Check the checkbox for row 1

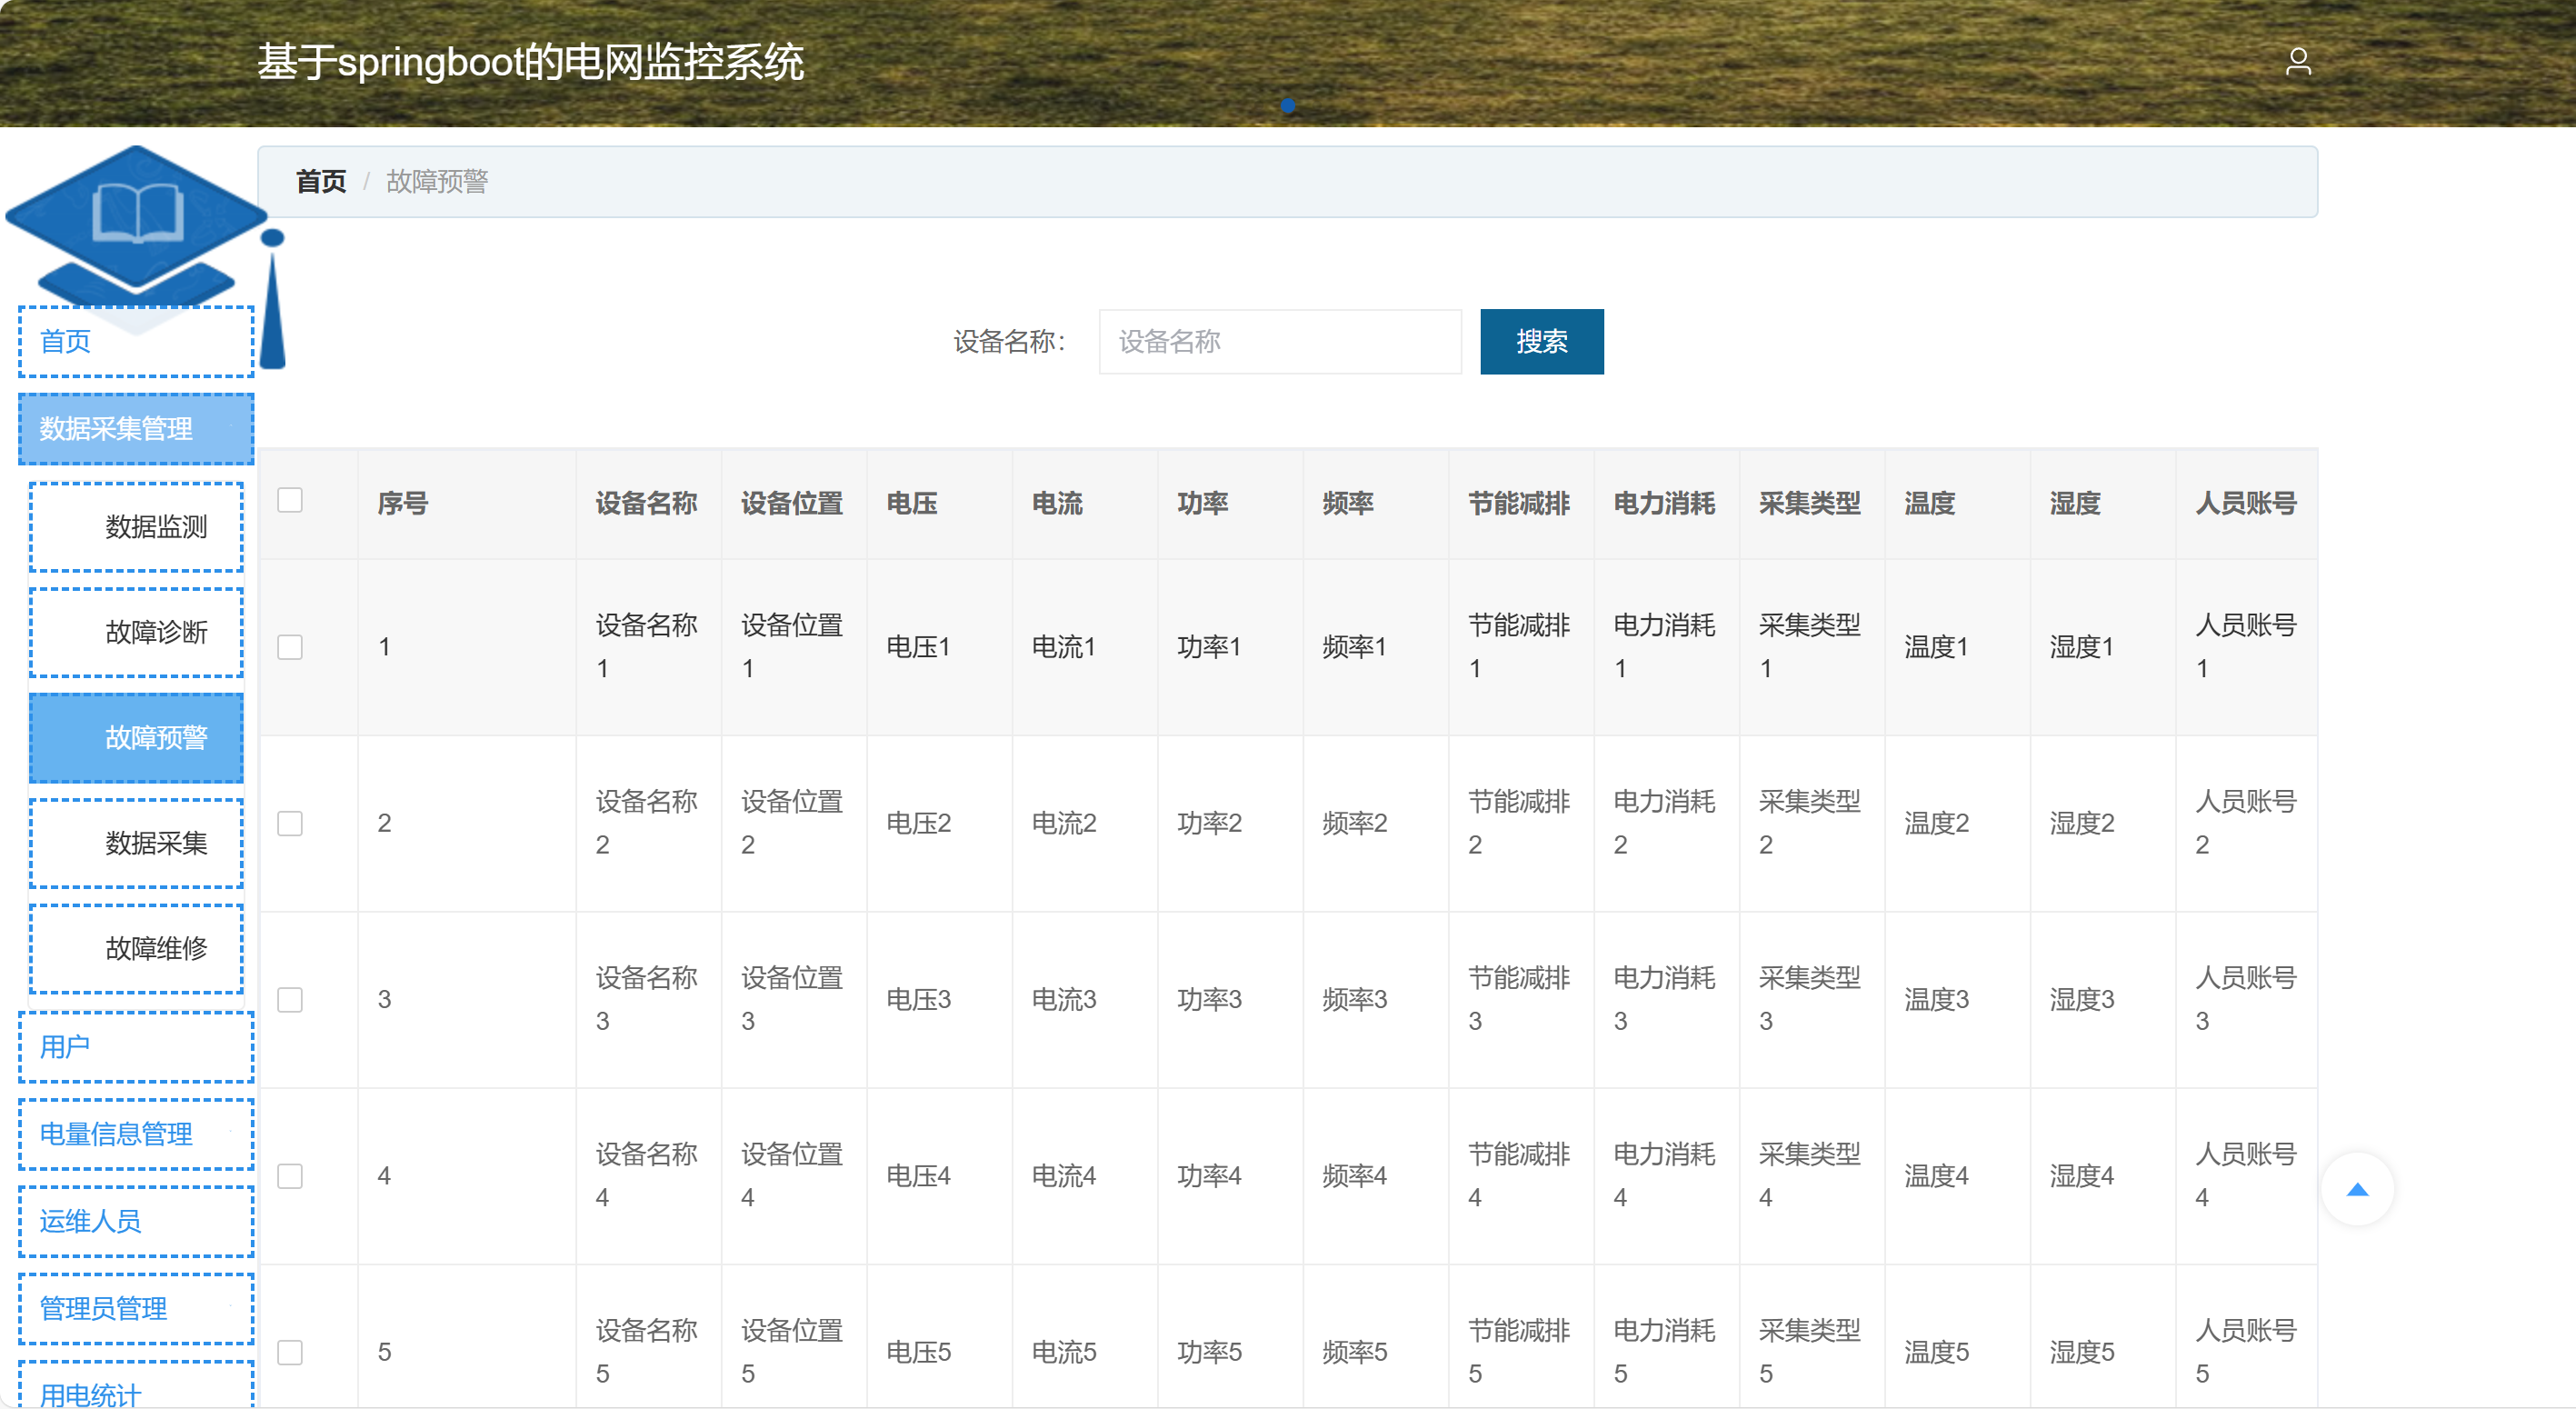[290, 647]
